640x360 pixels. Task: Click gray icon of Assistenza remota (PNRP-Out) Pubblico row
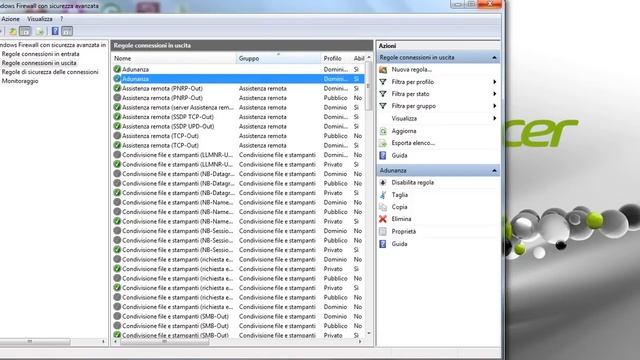(x=117, y=98)
